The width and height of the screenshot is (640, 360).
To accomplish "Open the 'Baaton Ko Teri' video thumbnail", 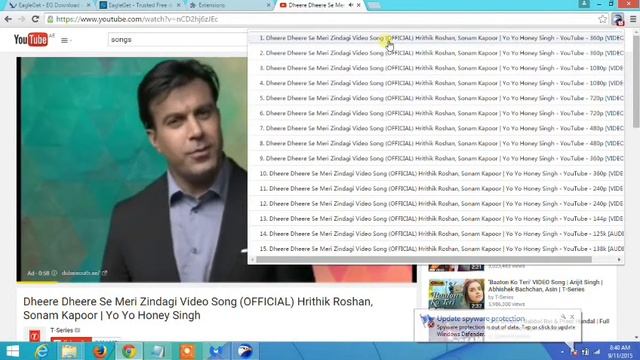I will pyautogui.click(x=456, y=294).
